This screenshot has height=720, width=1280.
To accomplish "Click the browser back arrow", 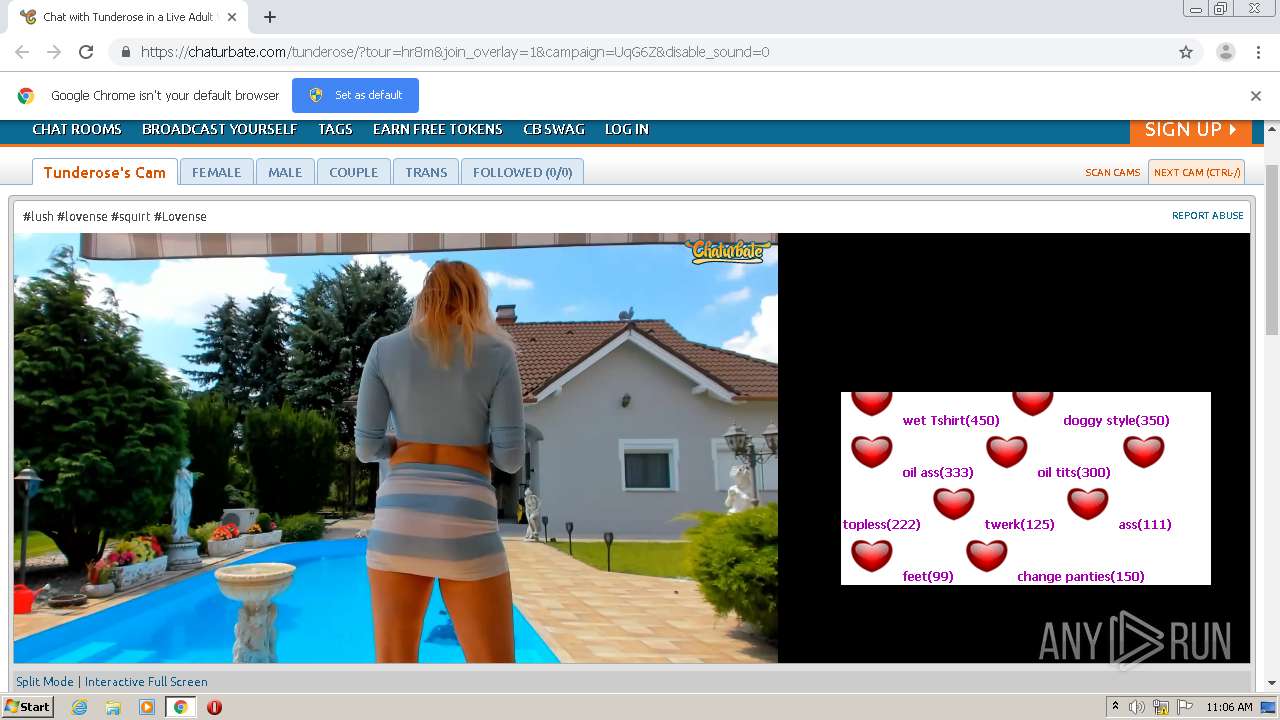I will click(x=22, y=52).
